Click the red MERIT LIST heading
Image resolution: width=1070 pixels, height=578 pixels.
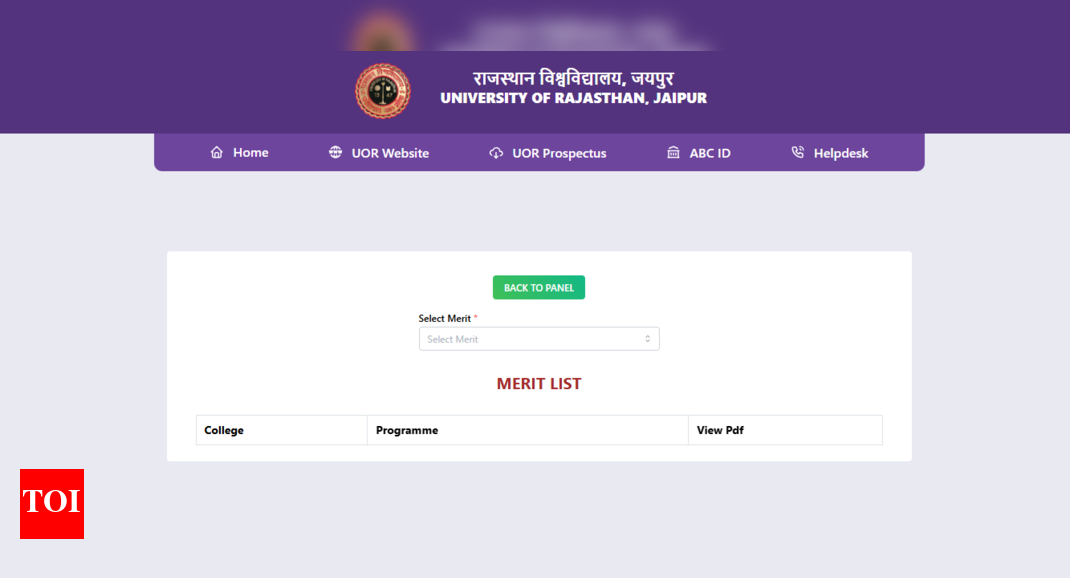539,384
